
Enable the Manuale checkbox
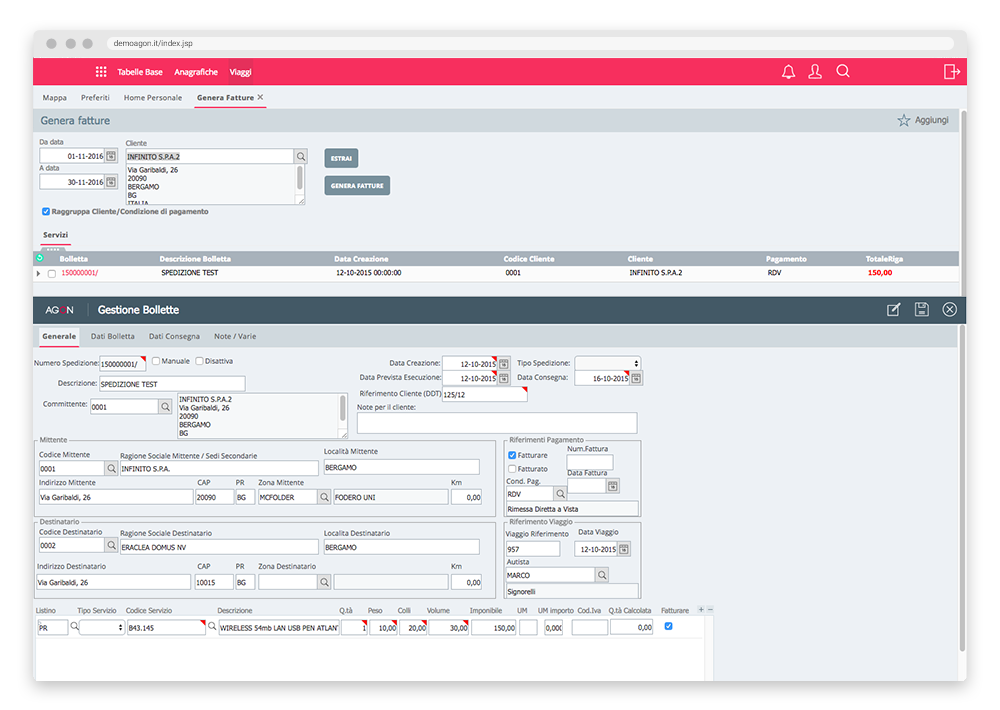click(156, 361)
